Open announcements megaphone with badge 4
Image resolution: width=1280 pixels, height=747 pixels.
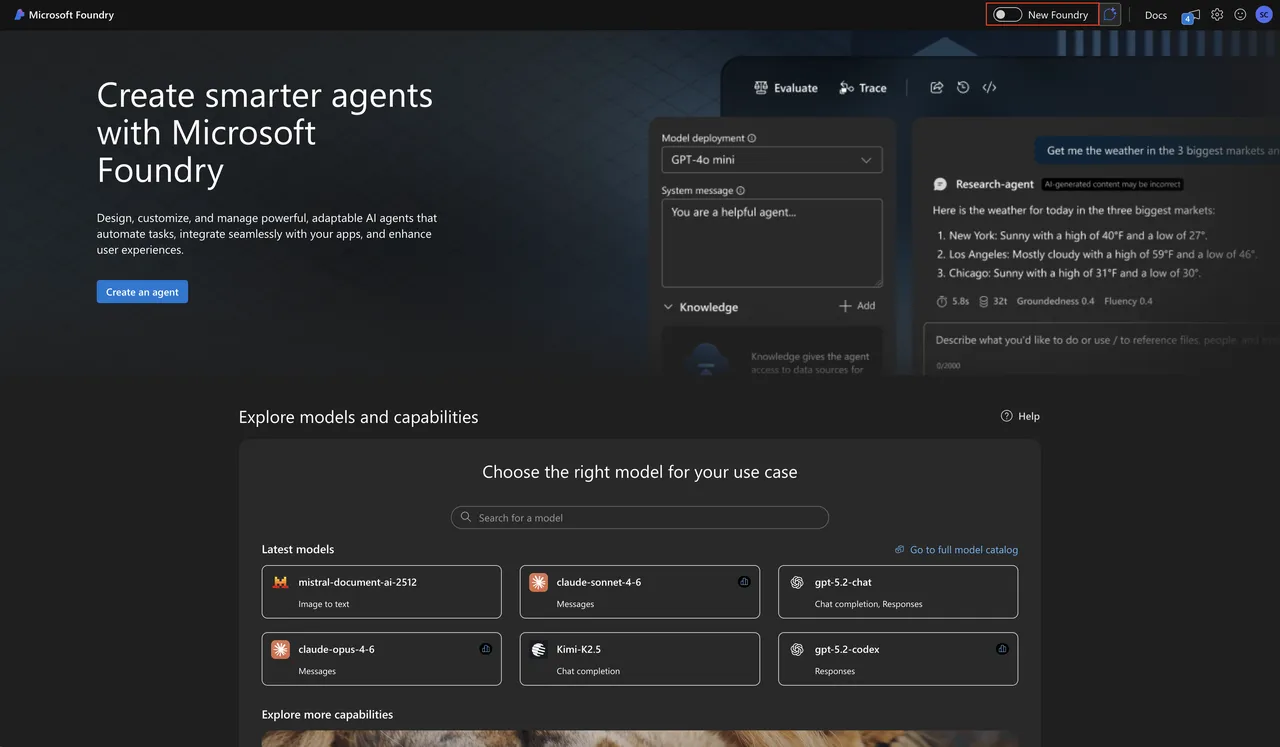pos(1190,15)
